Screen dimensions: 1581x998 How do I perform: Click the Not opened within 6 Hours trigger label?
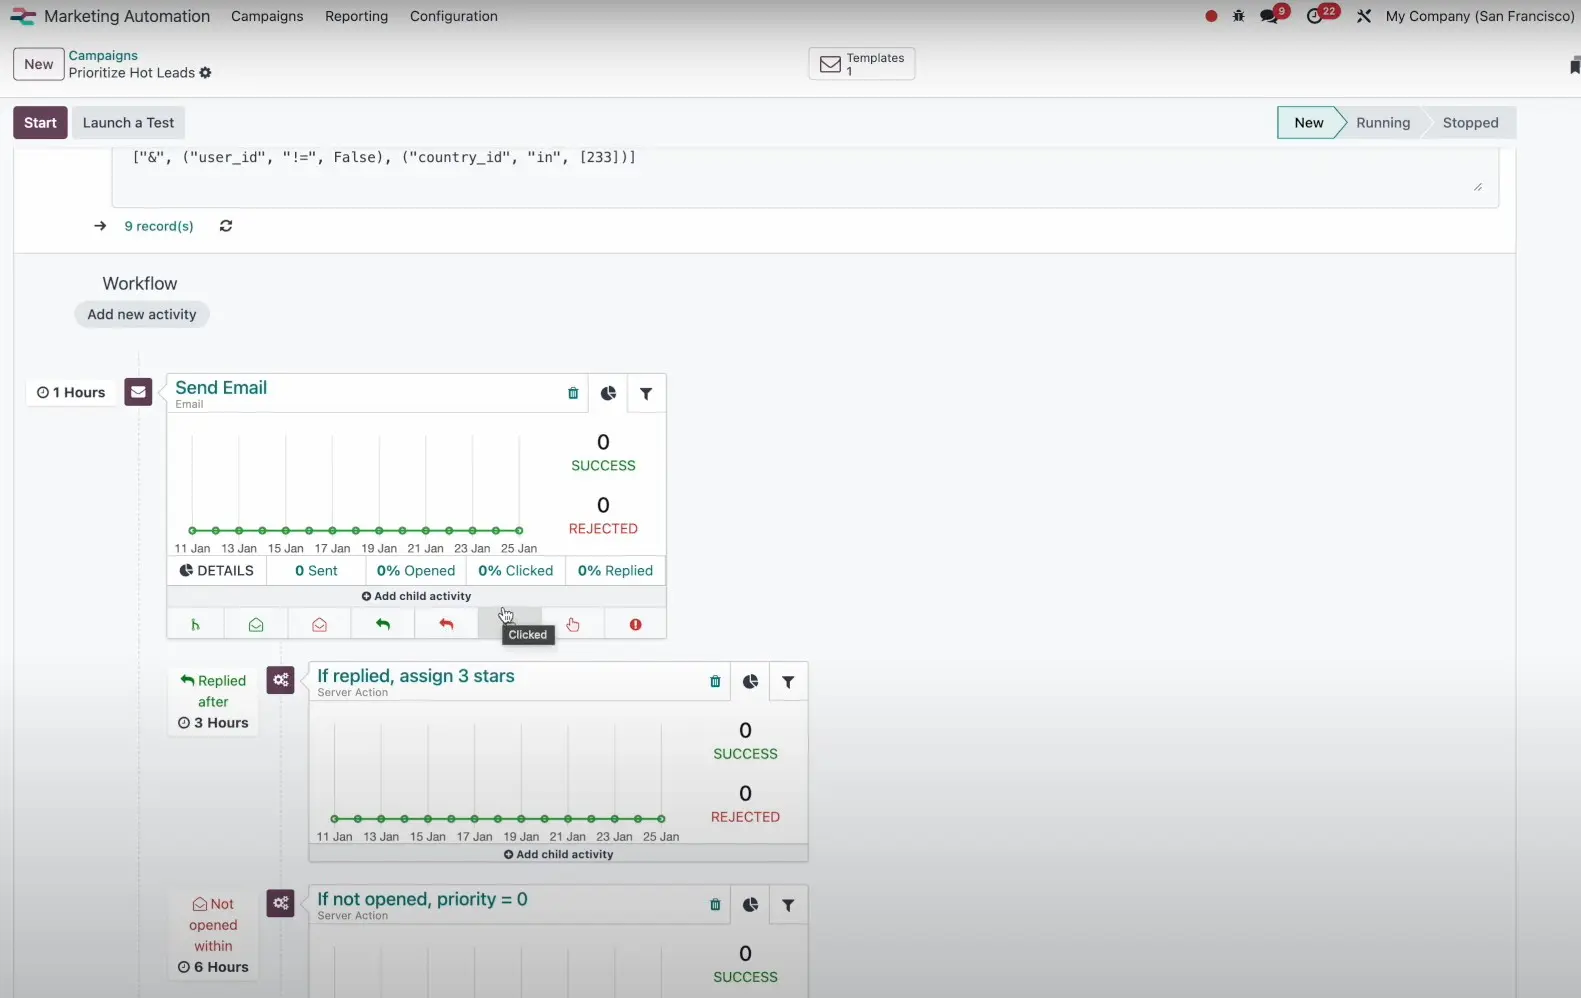(x=213, y=935)
